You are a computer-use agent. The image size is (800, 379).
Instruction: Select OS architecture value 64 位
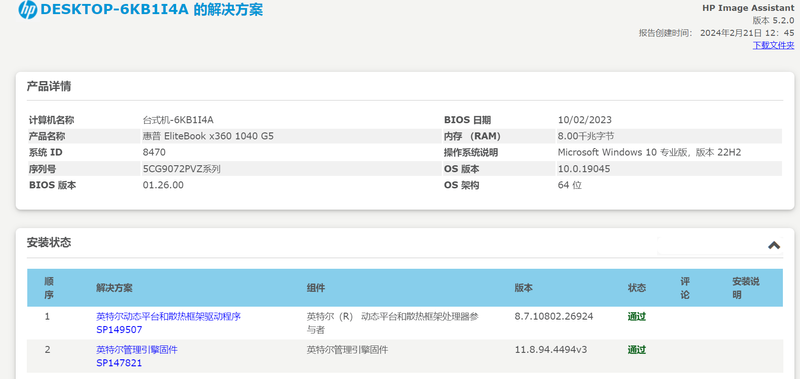pos(570,185)
